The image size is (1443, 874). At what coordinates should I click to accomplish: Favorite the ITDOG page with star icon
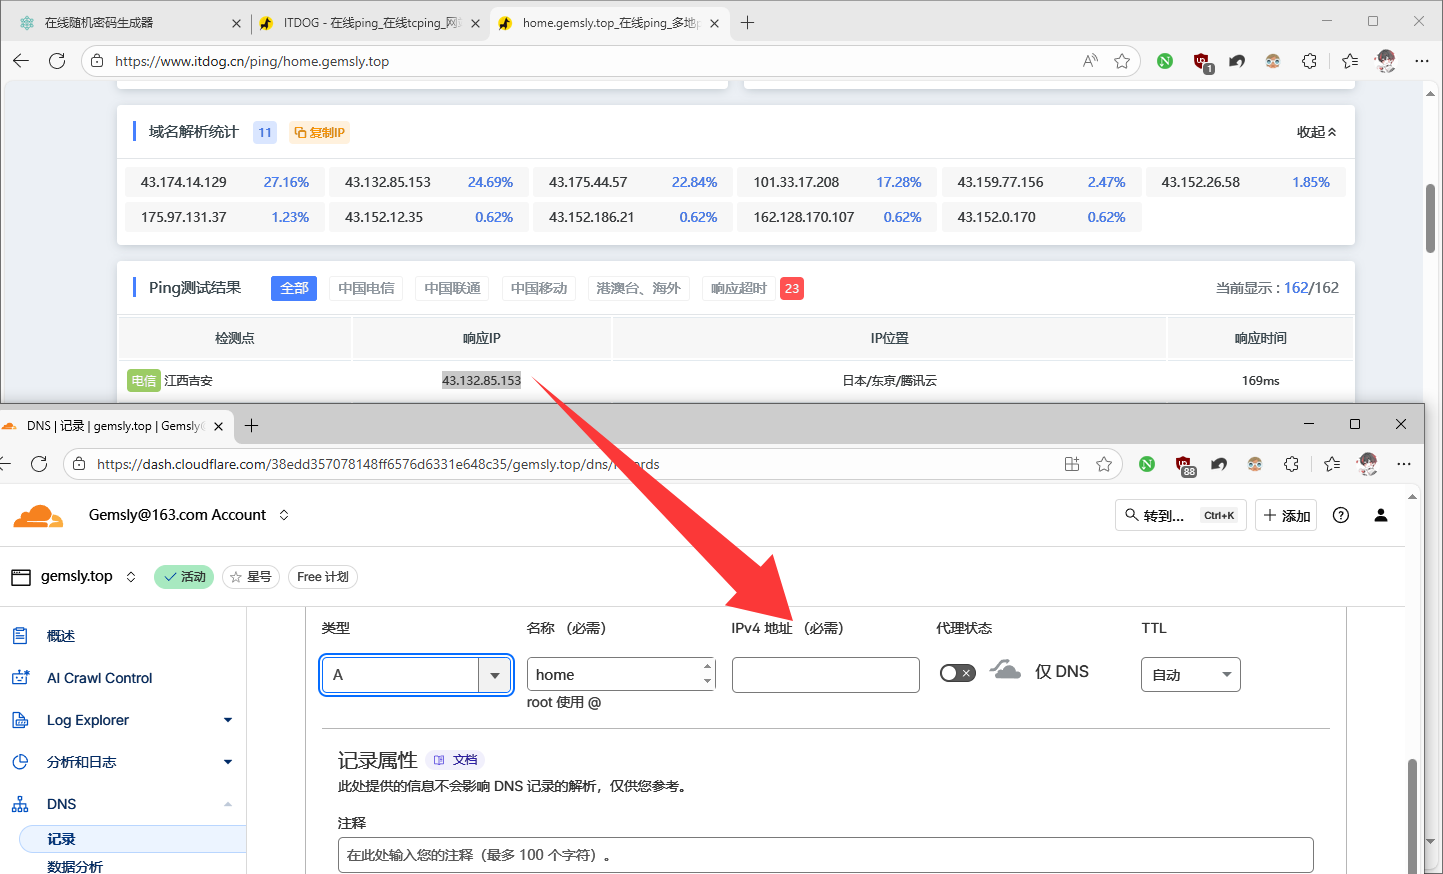pyautogui.click(x=1122, y=61)
